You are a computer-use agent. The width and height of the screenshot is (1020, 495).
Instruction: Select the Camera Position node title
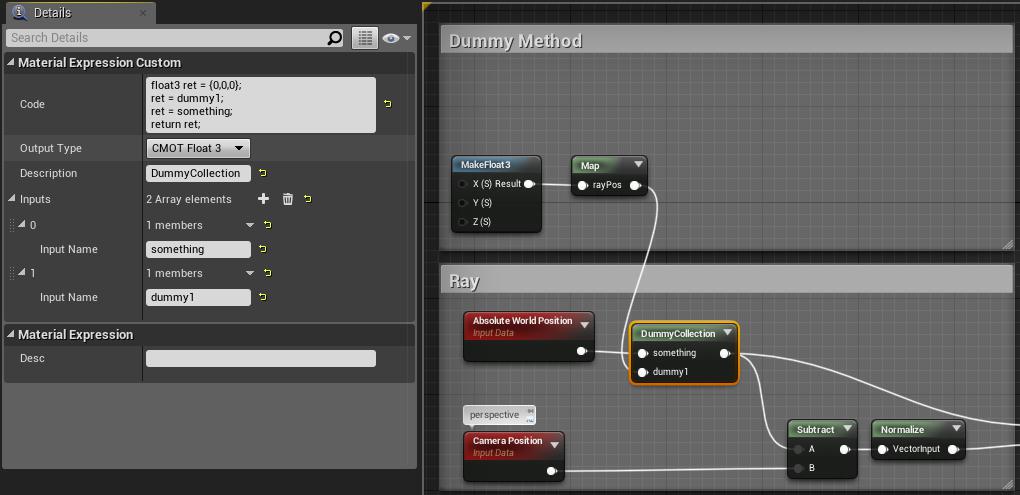coord(507,441)
